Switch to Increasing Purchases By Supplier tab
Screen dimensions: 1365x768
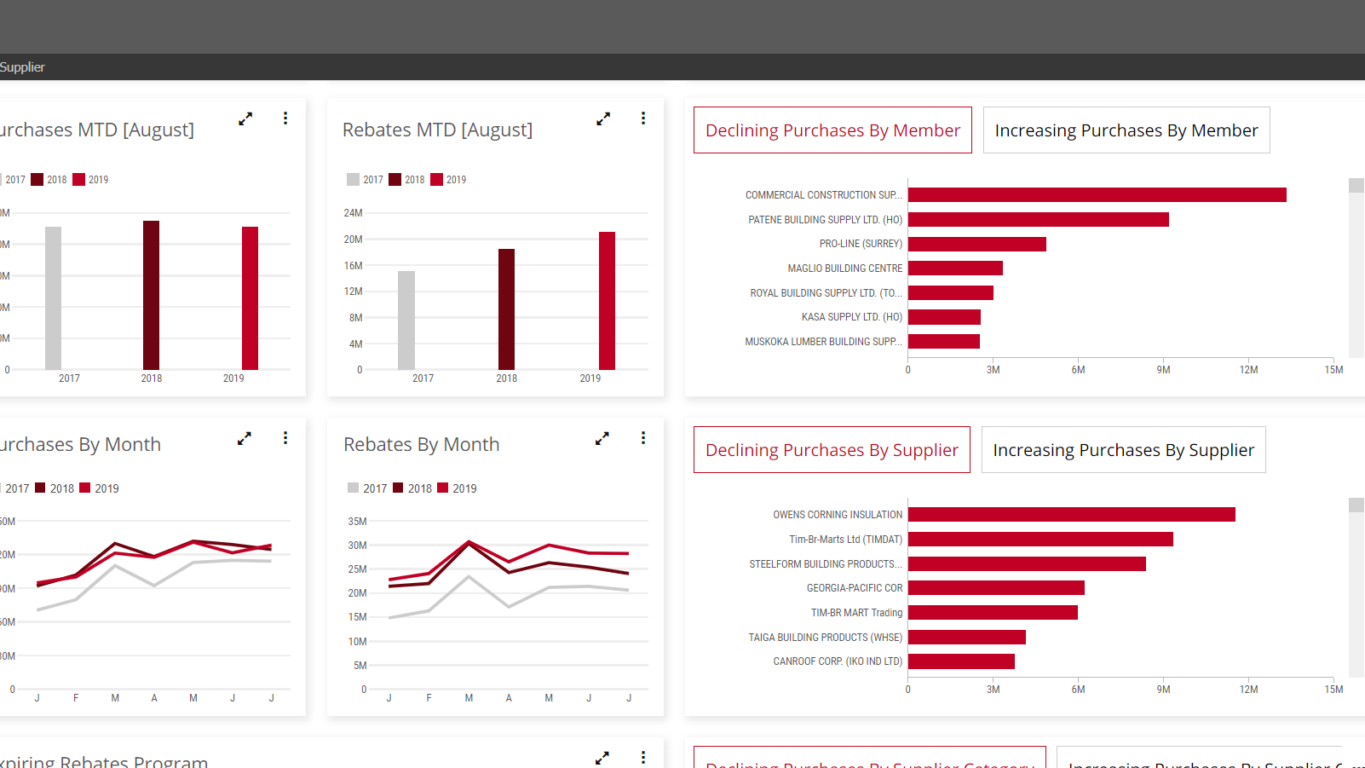(x=1123, y=450)
